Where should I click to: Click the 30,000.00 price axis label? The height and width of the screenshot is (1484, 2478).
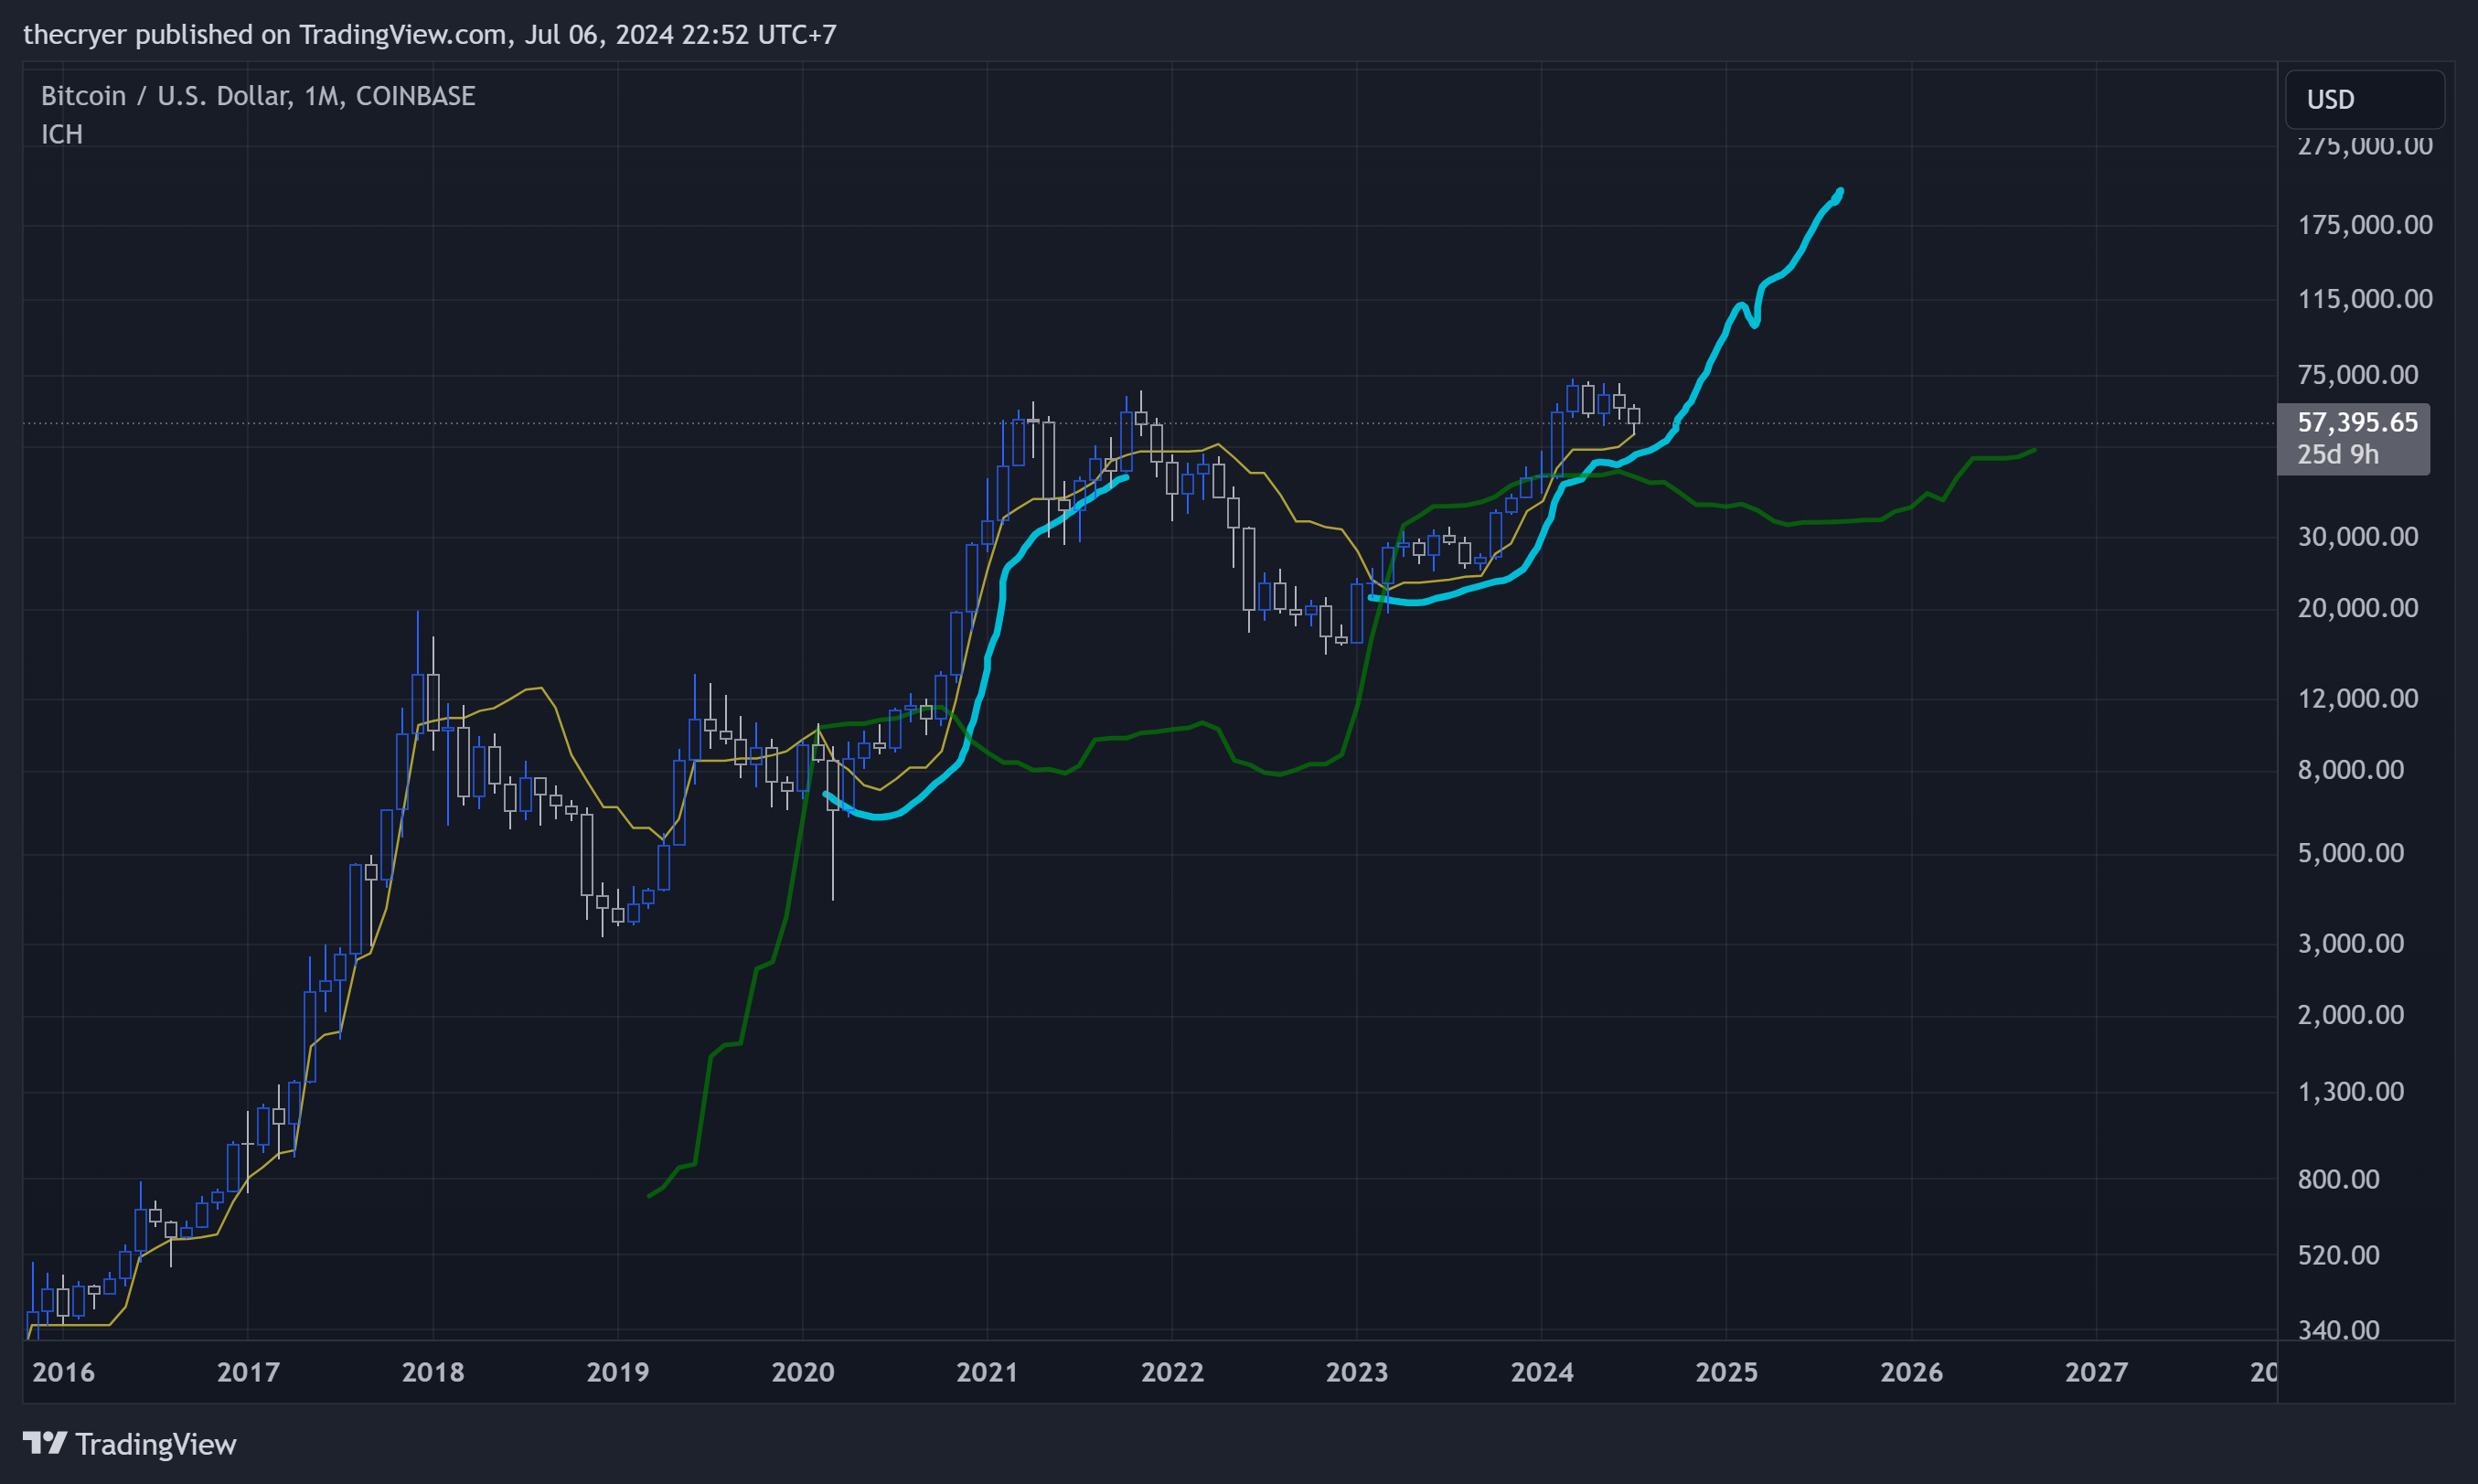[2358, 536]
